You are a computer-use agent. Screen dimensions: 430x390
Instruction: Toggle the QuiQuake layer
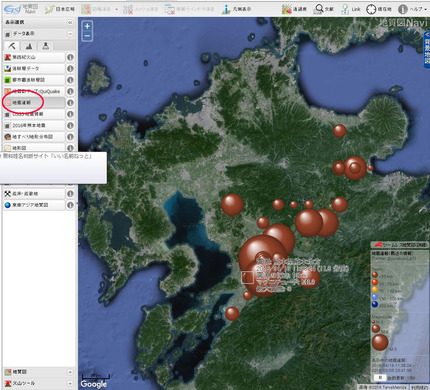pos(34,91)
